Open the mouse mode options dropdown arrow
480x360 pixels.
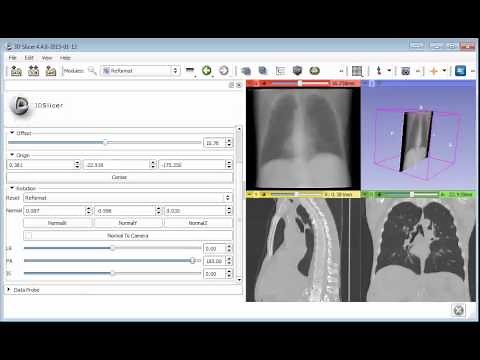389,71
